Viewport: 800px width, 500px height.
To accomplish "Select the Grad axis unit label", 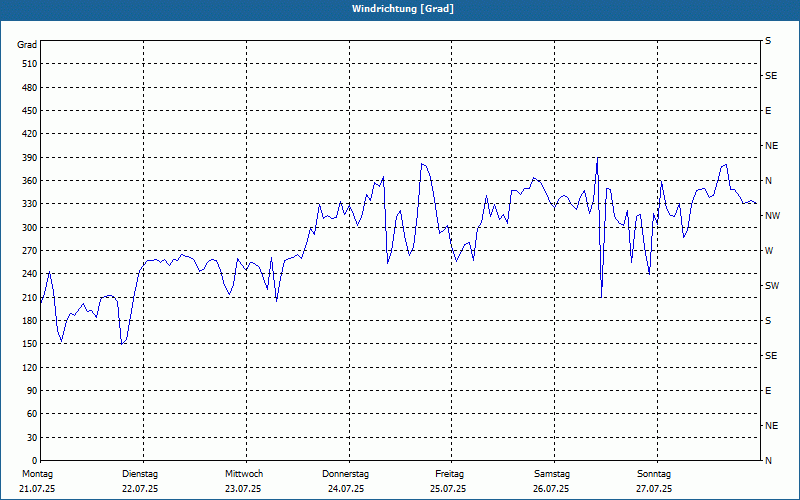I will [x=27, y=45].
